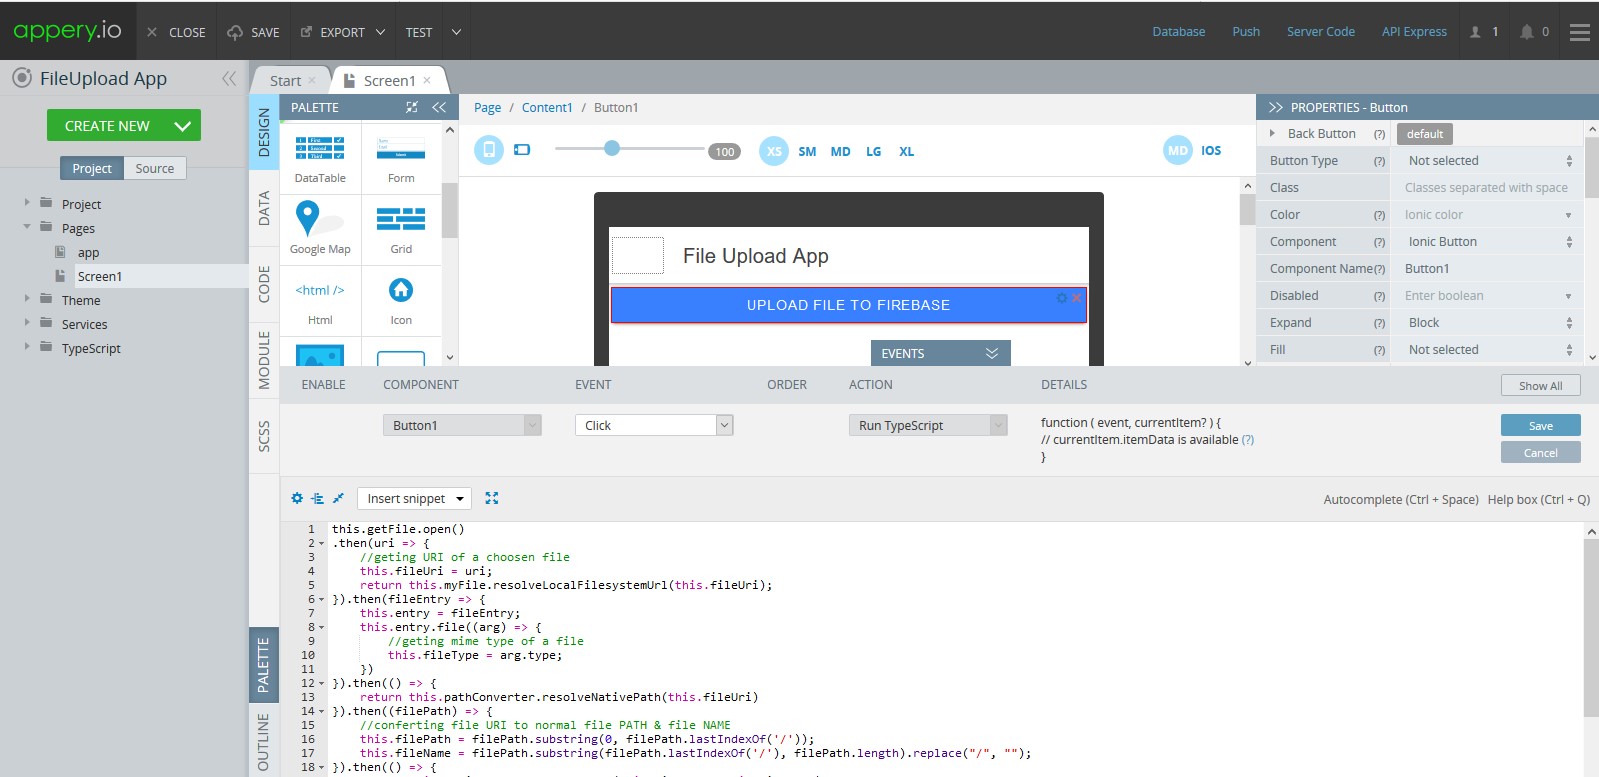Screen dimensions: 1599x777
Task: Save the event handler
Action: tap(1540, 425)
